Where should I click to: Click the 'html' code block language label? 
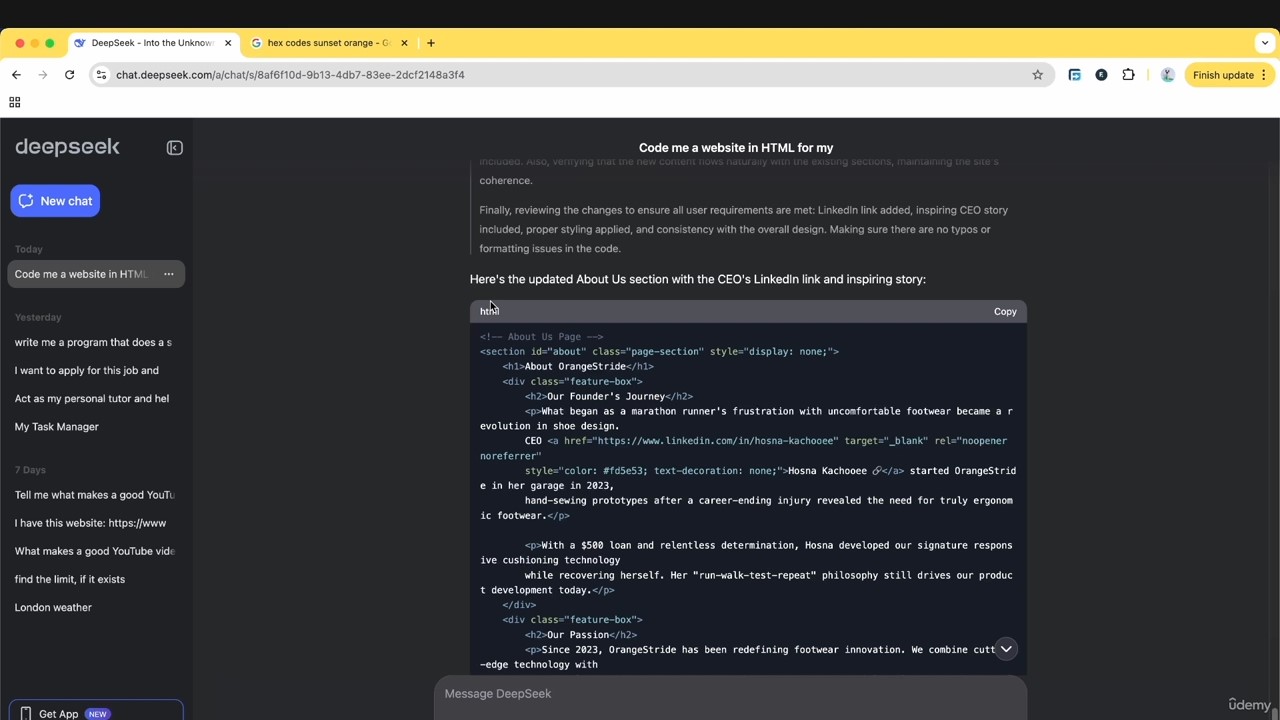pyautogui.click(x=489, y=311)
